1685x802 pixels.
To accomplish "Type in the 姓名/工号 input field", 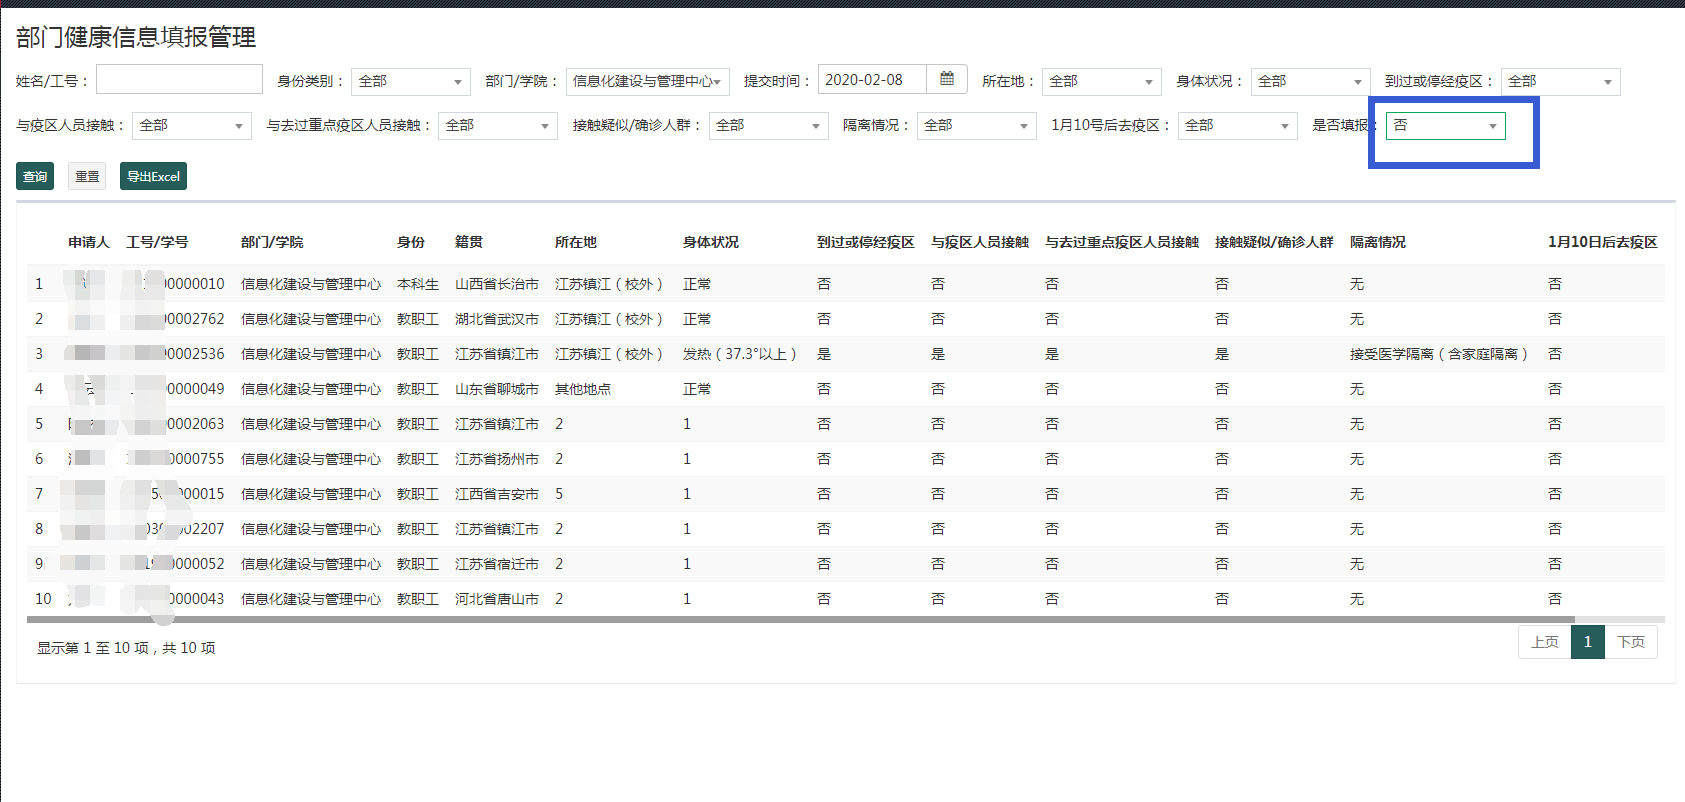I will click(x=179, y=80).
